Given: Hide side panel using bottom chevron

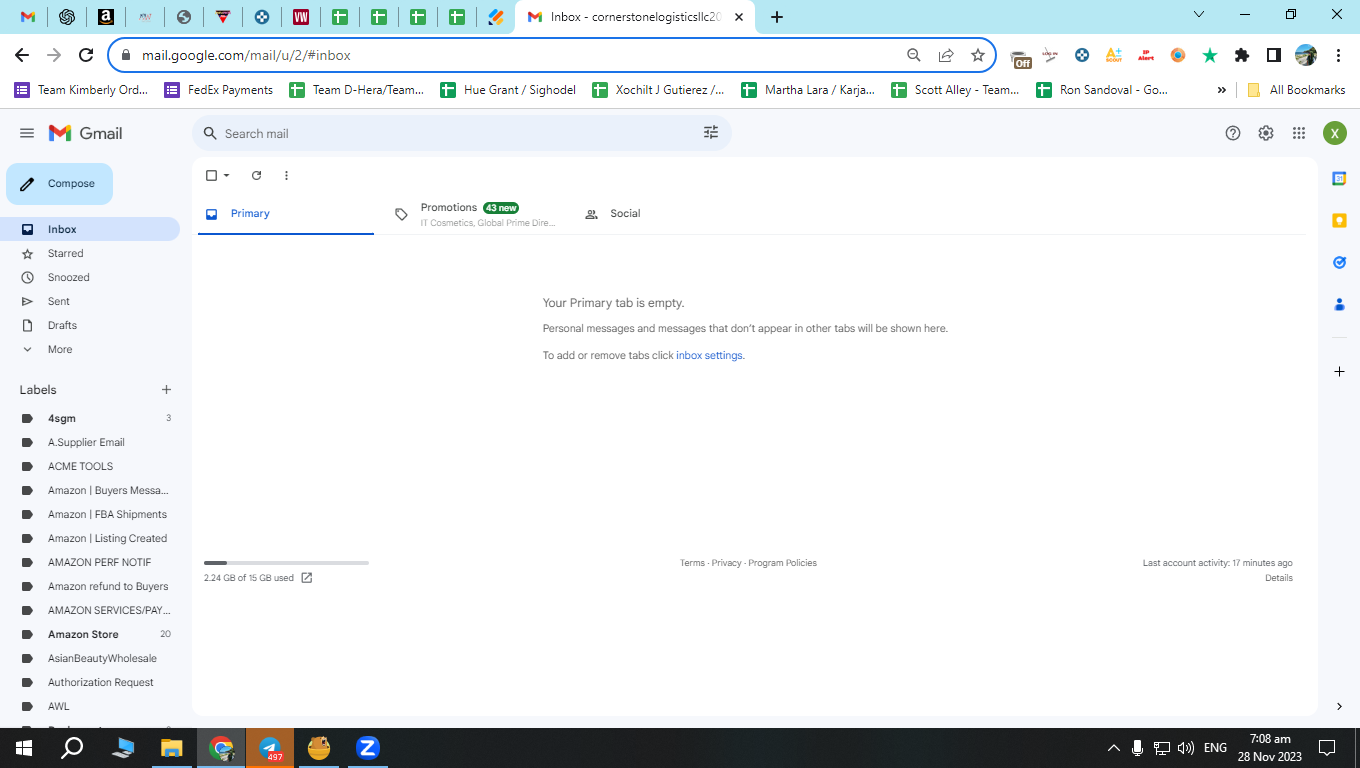Looking at the screenshot, I should [x=1339, y=706].
